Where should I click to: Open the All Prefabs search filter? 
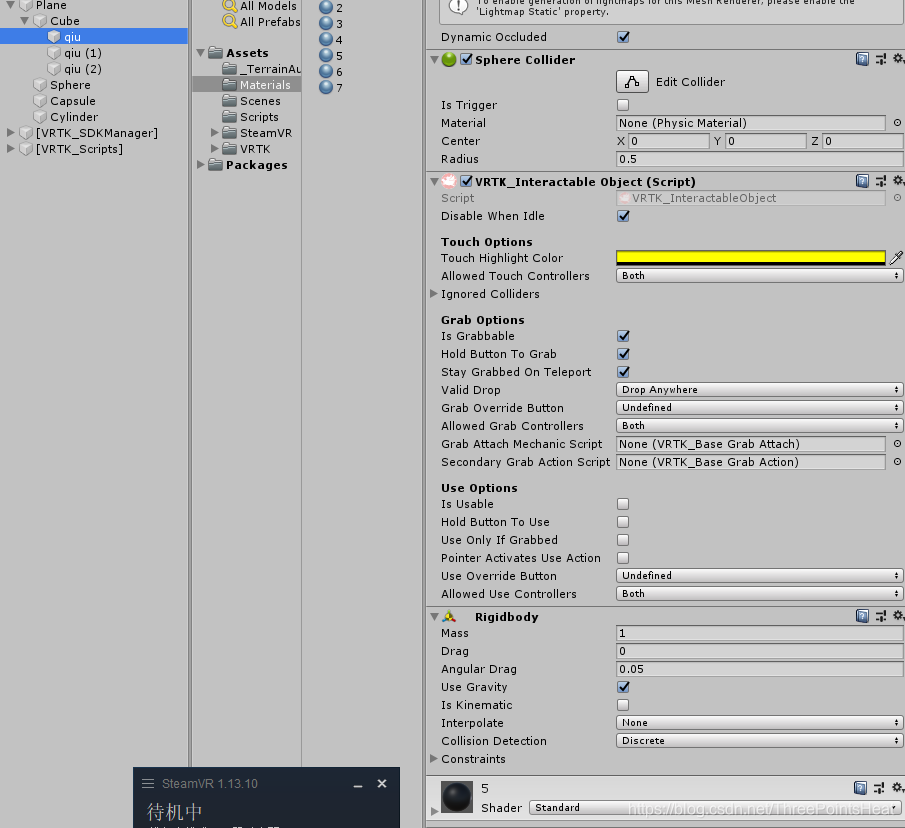[x=261, y=22]
